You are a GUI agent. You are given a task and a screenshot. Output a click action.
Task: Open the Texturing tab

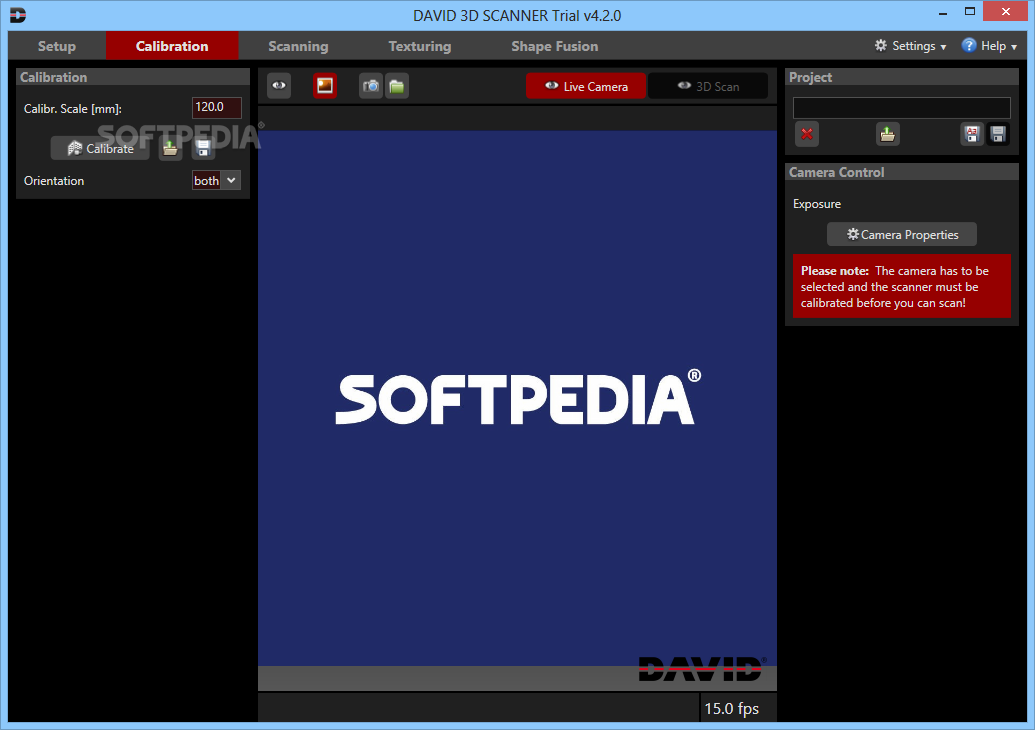420,46
